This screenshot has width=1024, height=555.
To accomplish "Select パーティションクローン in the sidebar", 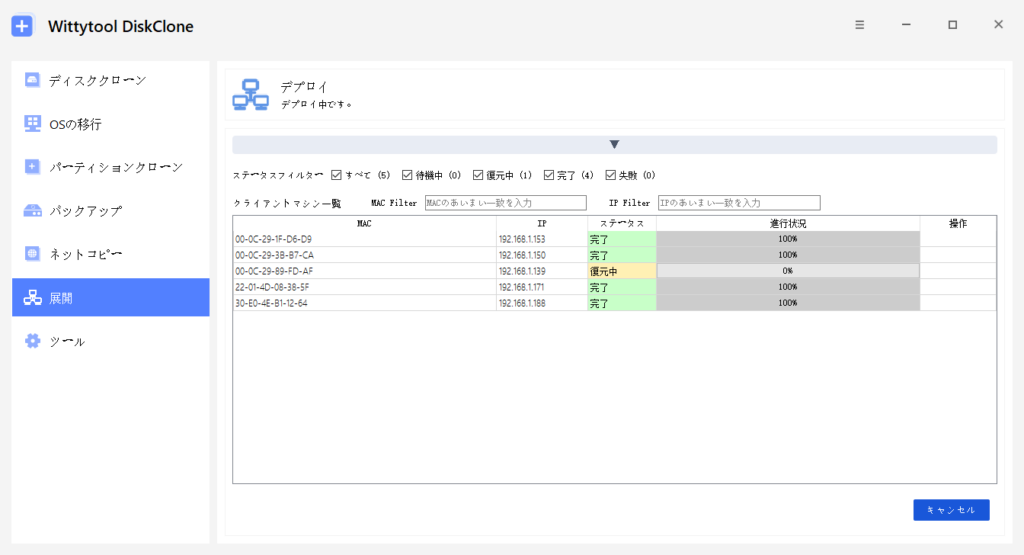I will (x=111, y=167).
